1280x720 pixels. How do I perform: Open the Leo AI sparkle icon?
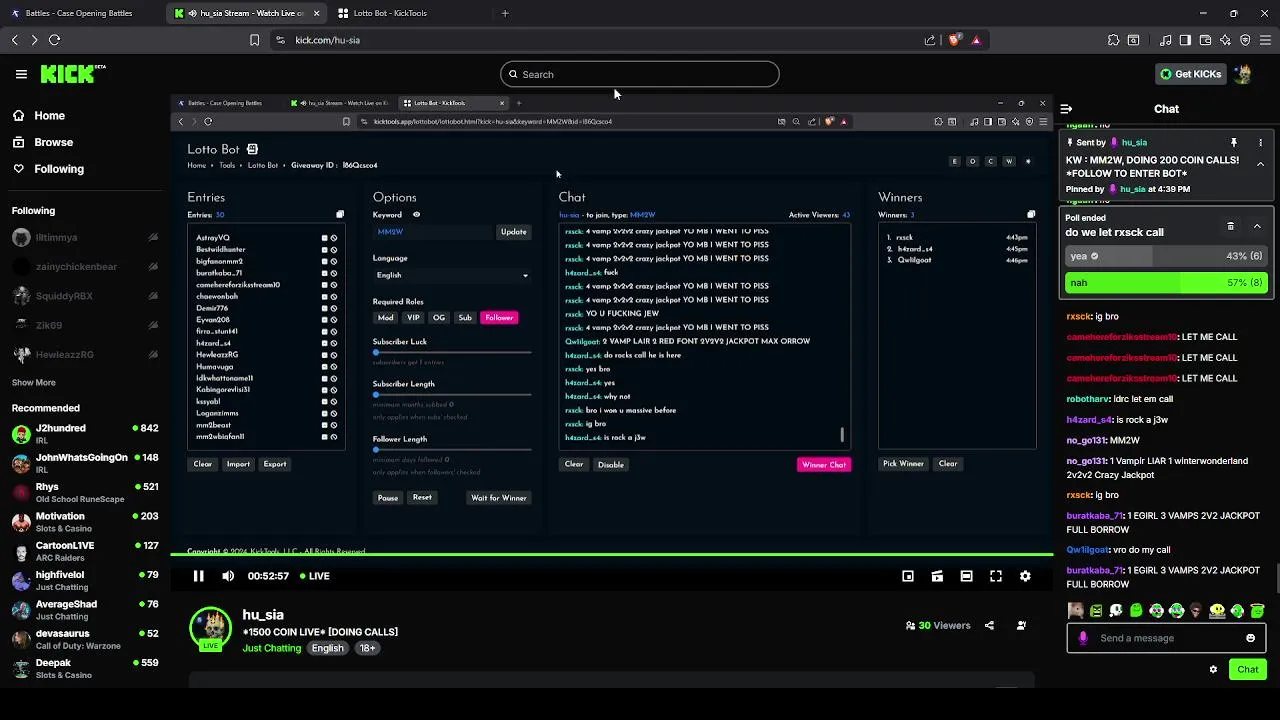1225,40
